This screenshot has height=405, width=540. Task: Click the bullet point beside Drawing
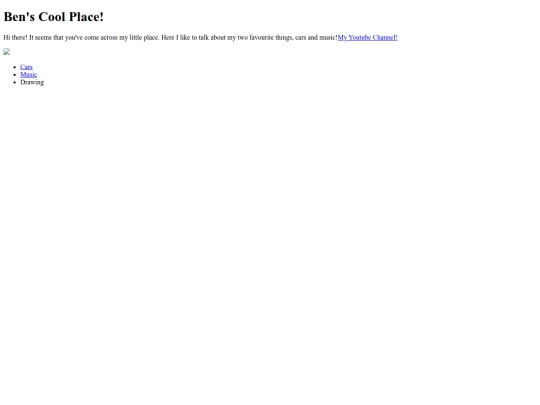[14, 83]
